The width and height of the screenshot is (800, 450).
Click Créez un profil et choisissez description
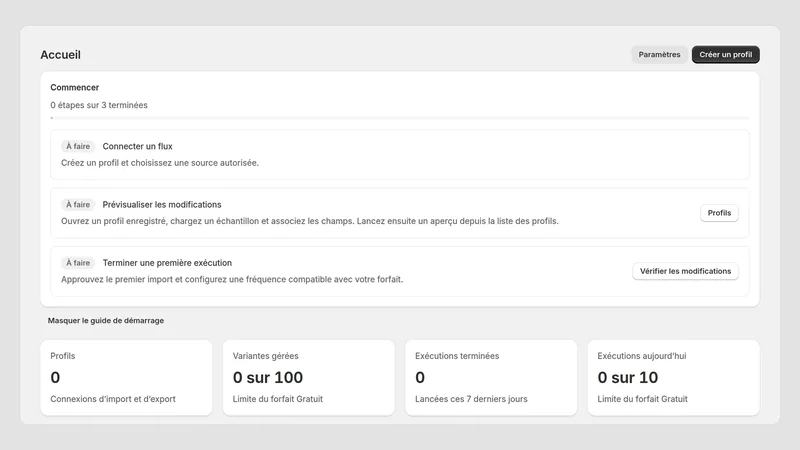click(x=160, y=163)
